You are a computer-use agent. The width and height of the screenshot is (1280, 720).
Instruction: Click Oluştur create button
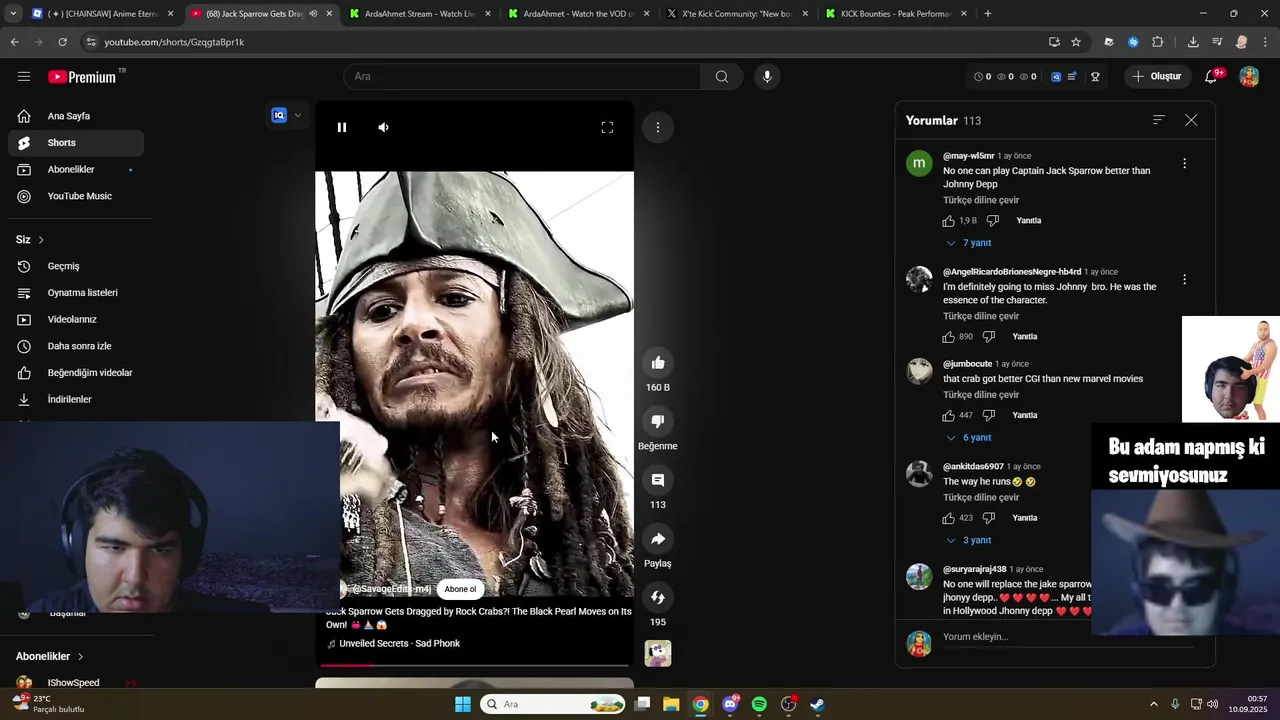[1157, 76]
